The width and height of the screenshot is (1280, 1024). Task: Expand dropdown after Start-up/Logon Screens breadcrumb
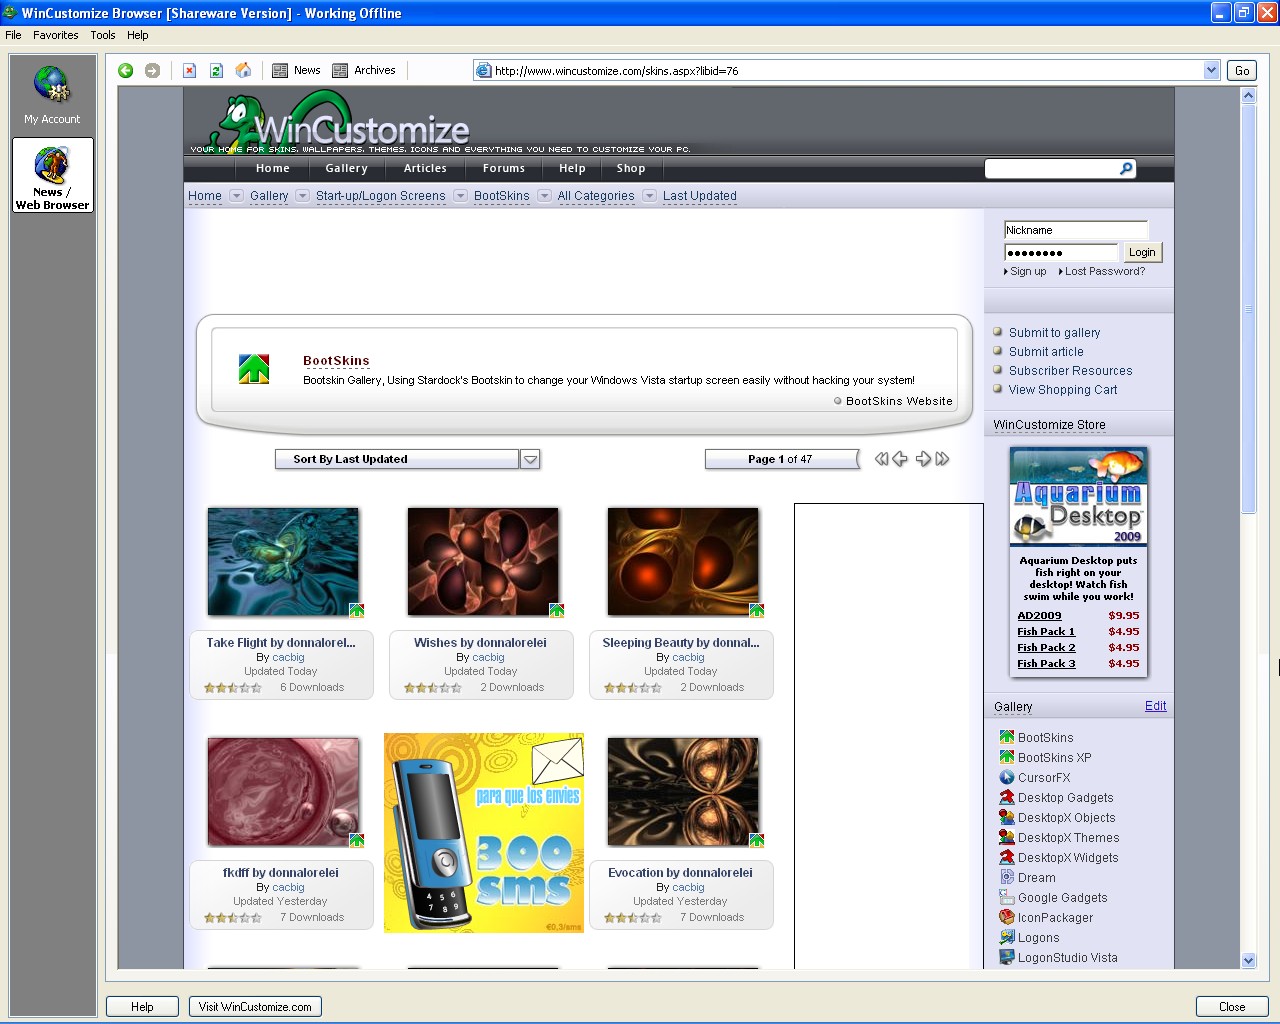click(x=460, y=196)
